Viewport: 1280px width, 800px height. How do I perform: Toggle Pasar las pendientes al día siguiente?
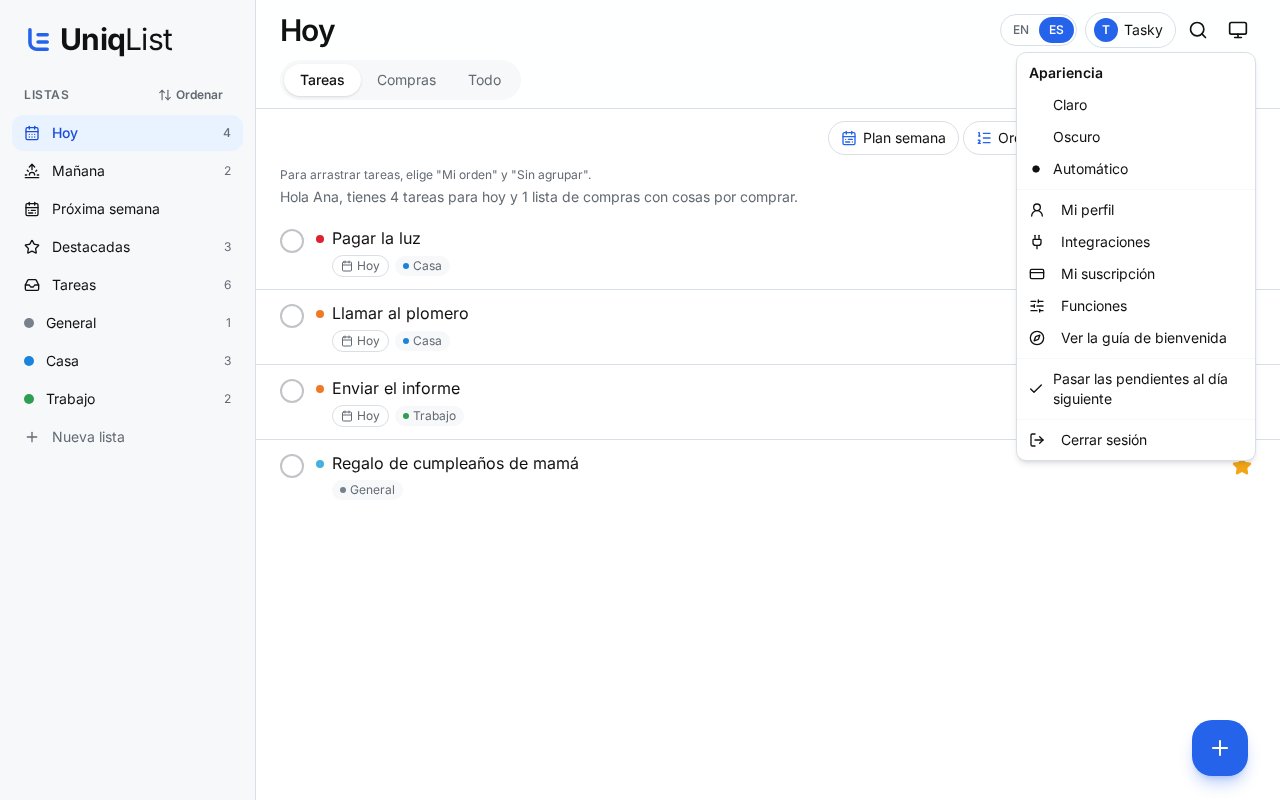pyautogui.click(x=1136, y=389)
